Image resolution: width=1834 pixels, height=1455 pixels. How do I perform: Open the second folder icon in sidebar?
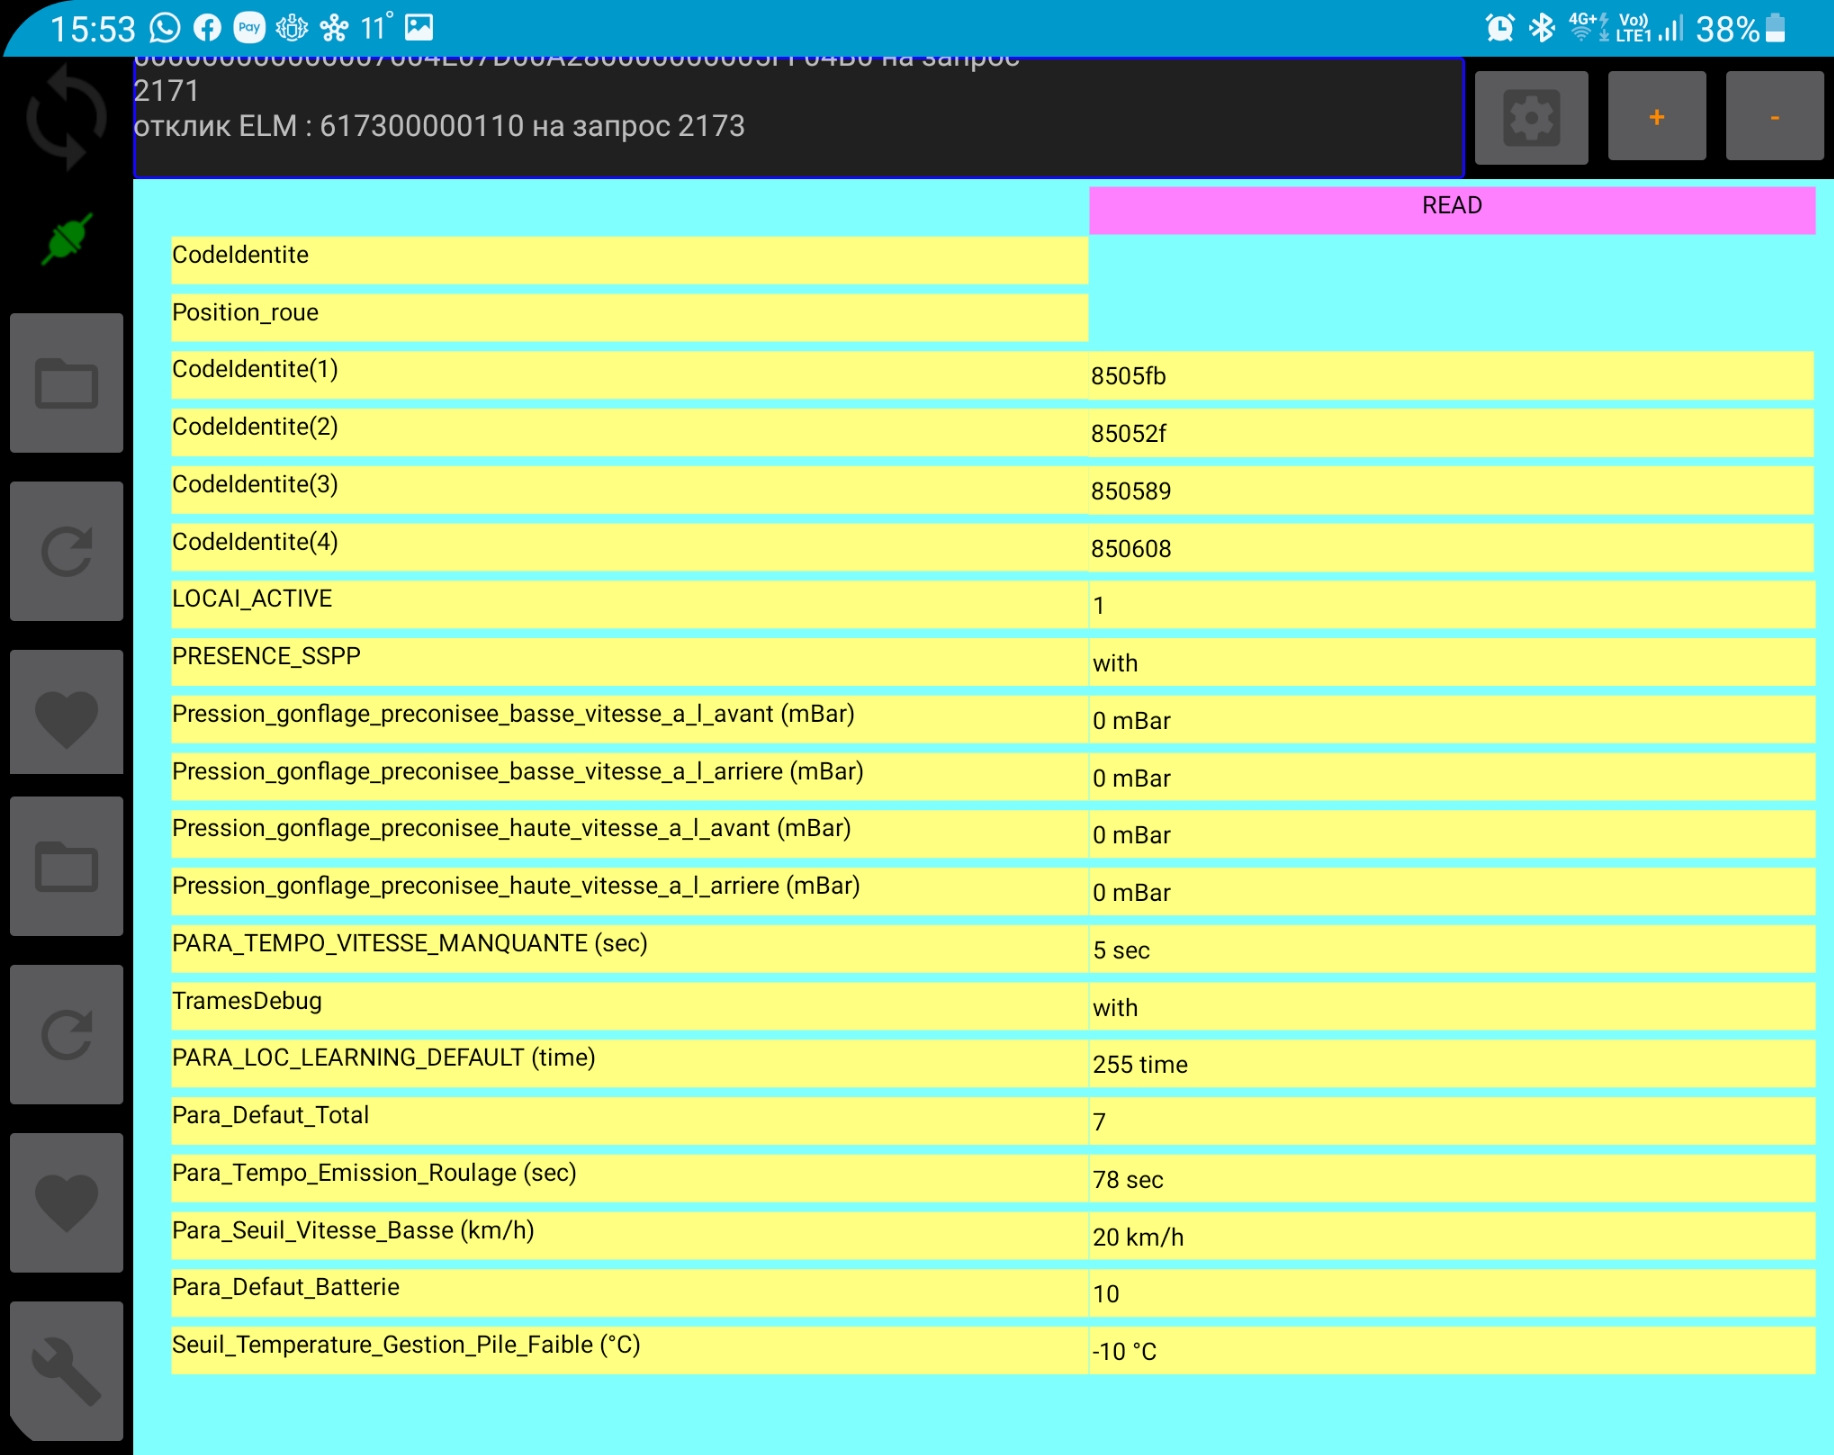67,866
